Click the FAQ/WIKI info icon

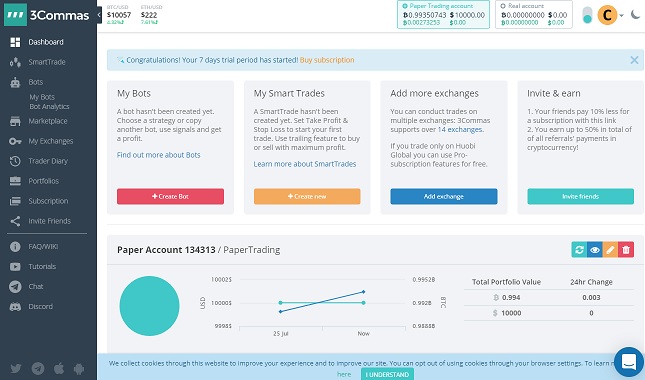click(15, 247)
